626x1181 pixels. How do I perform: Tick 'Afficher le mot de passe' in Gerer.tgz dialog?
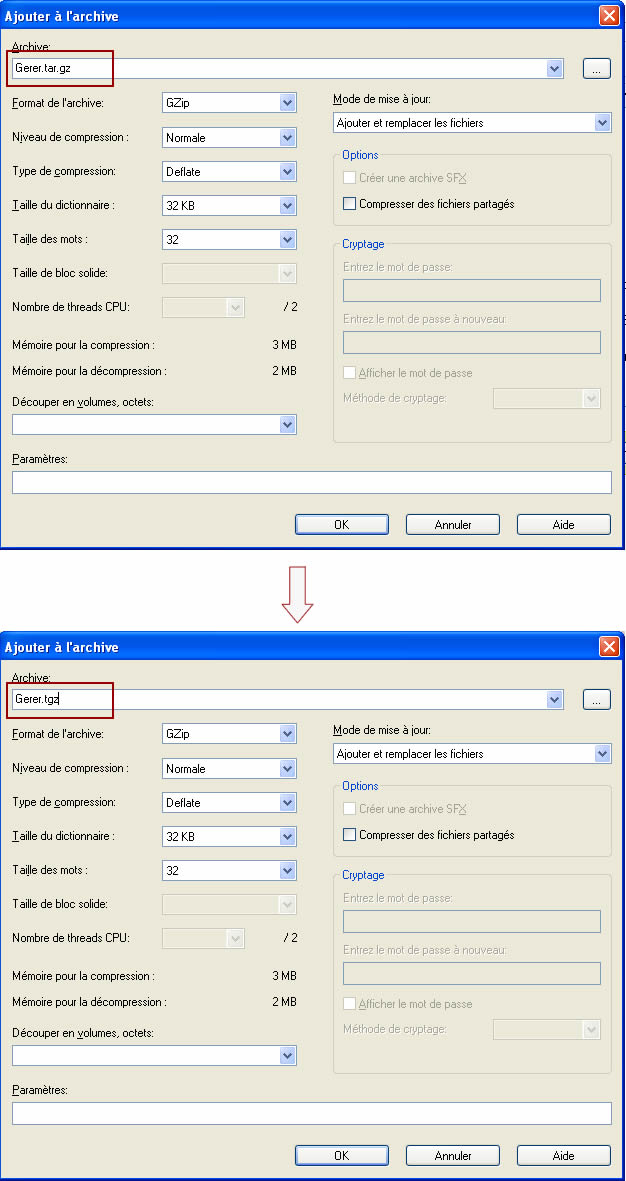(x=349, y=1004)
